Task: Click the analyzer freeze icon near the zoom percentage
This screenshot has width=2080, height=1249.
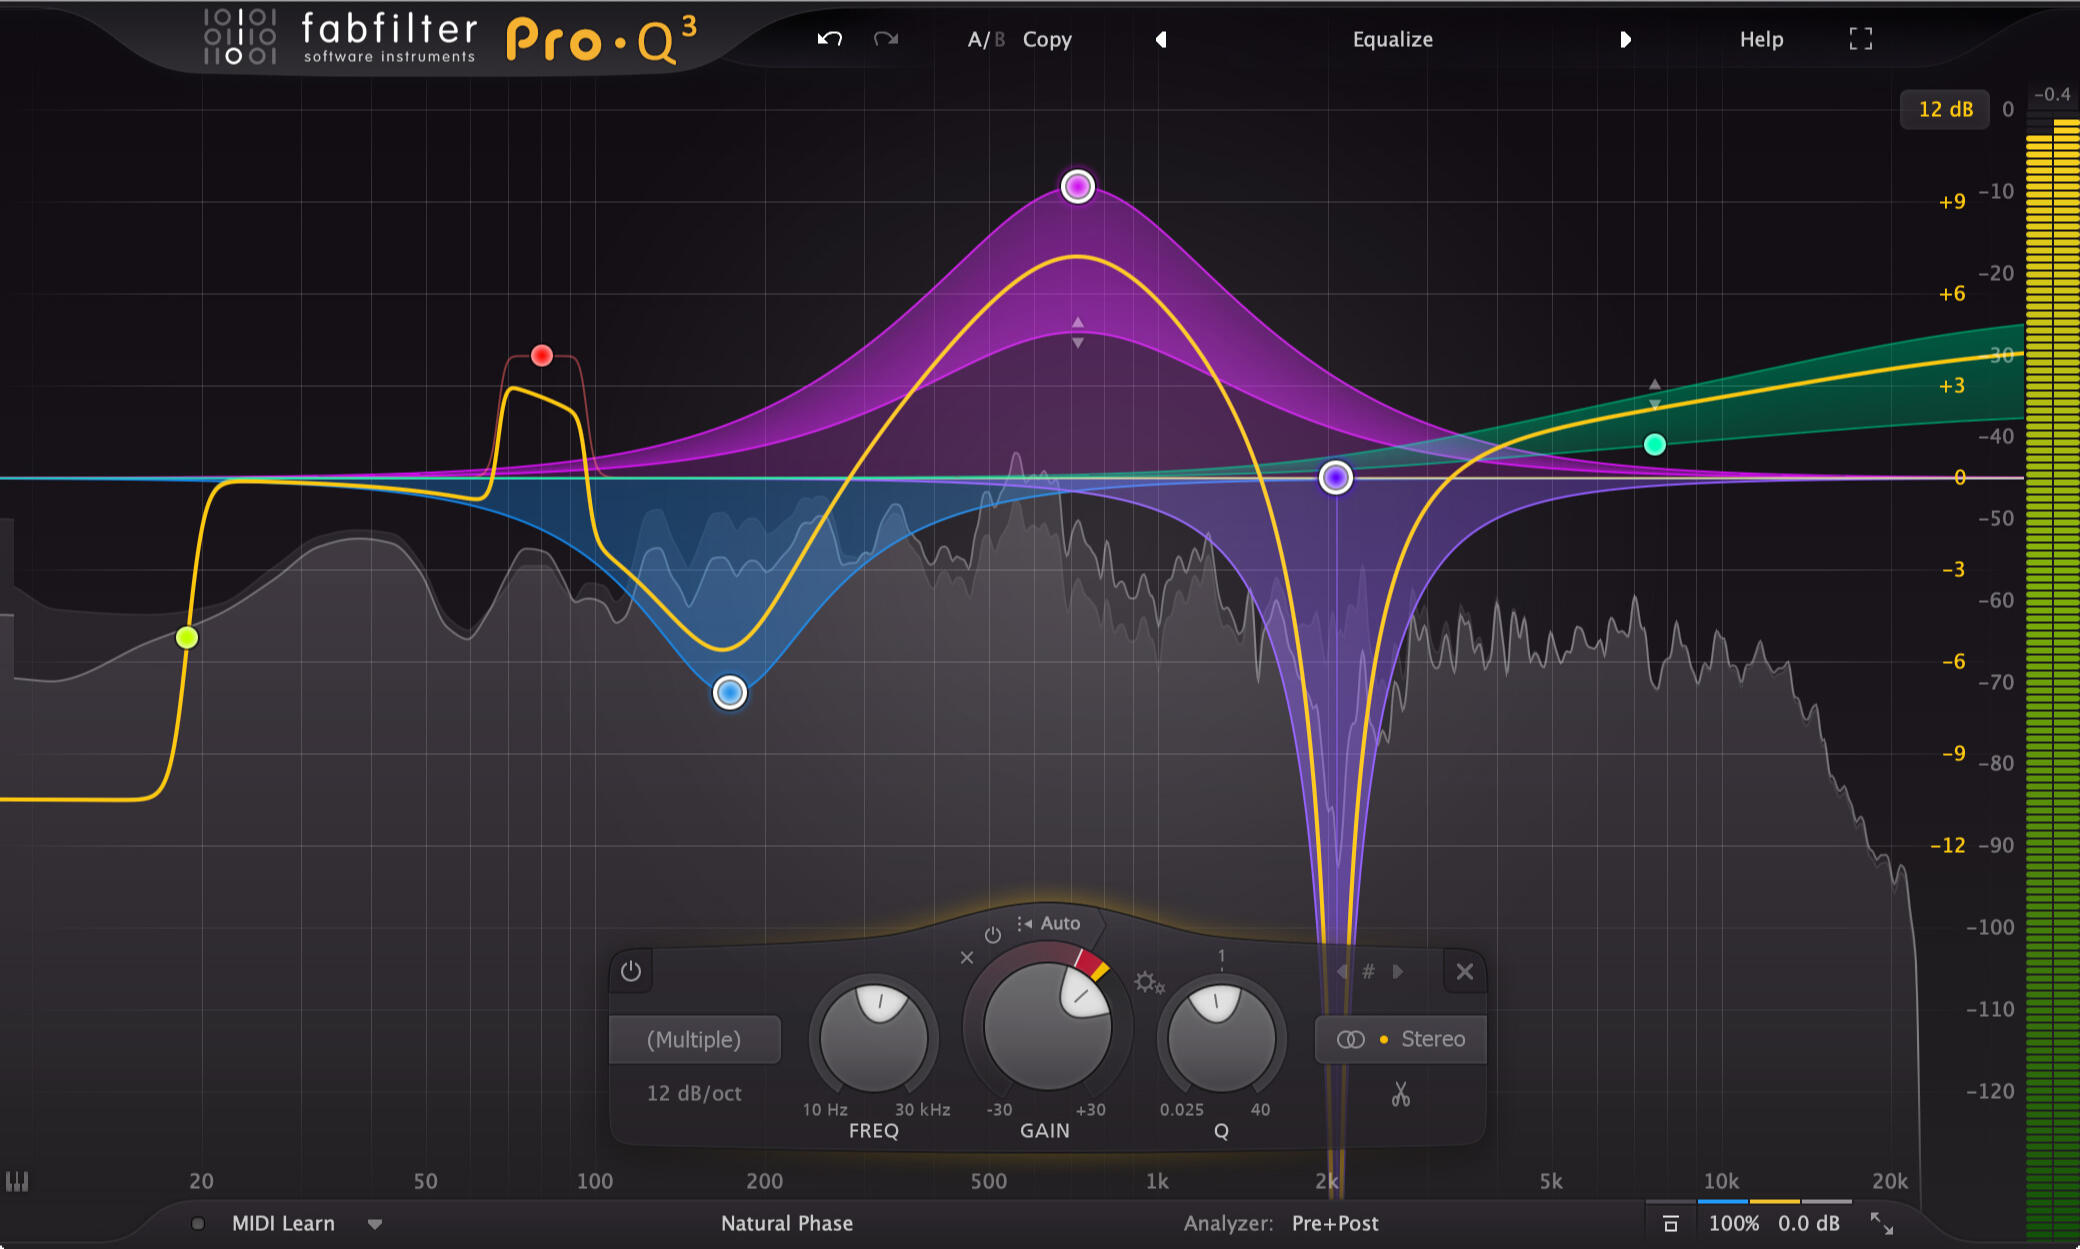Action: (1670, 1222)
